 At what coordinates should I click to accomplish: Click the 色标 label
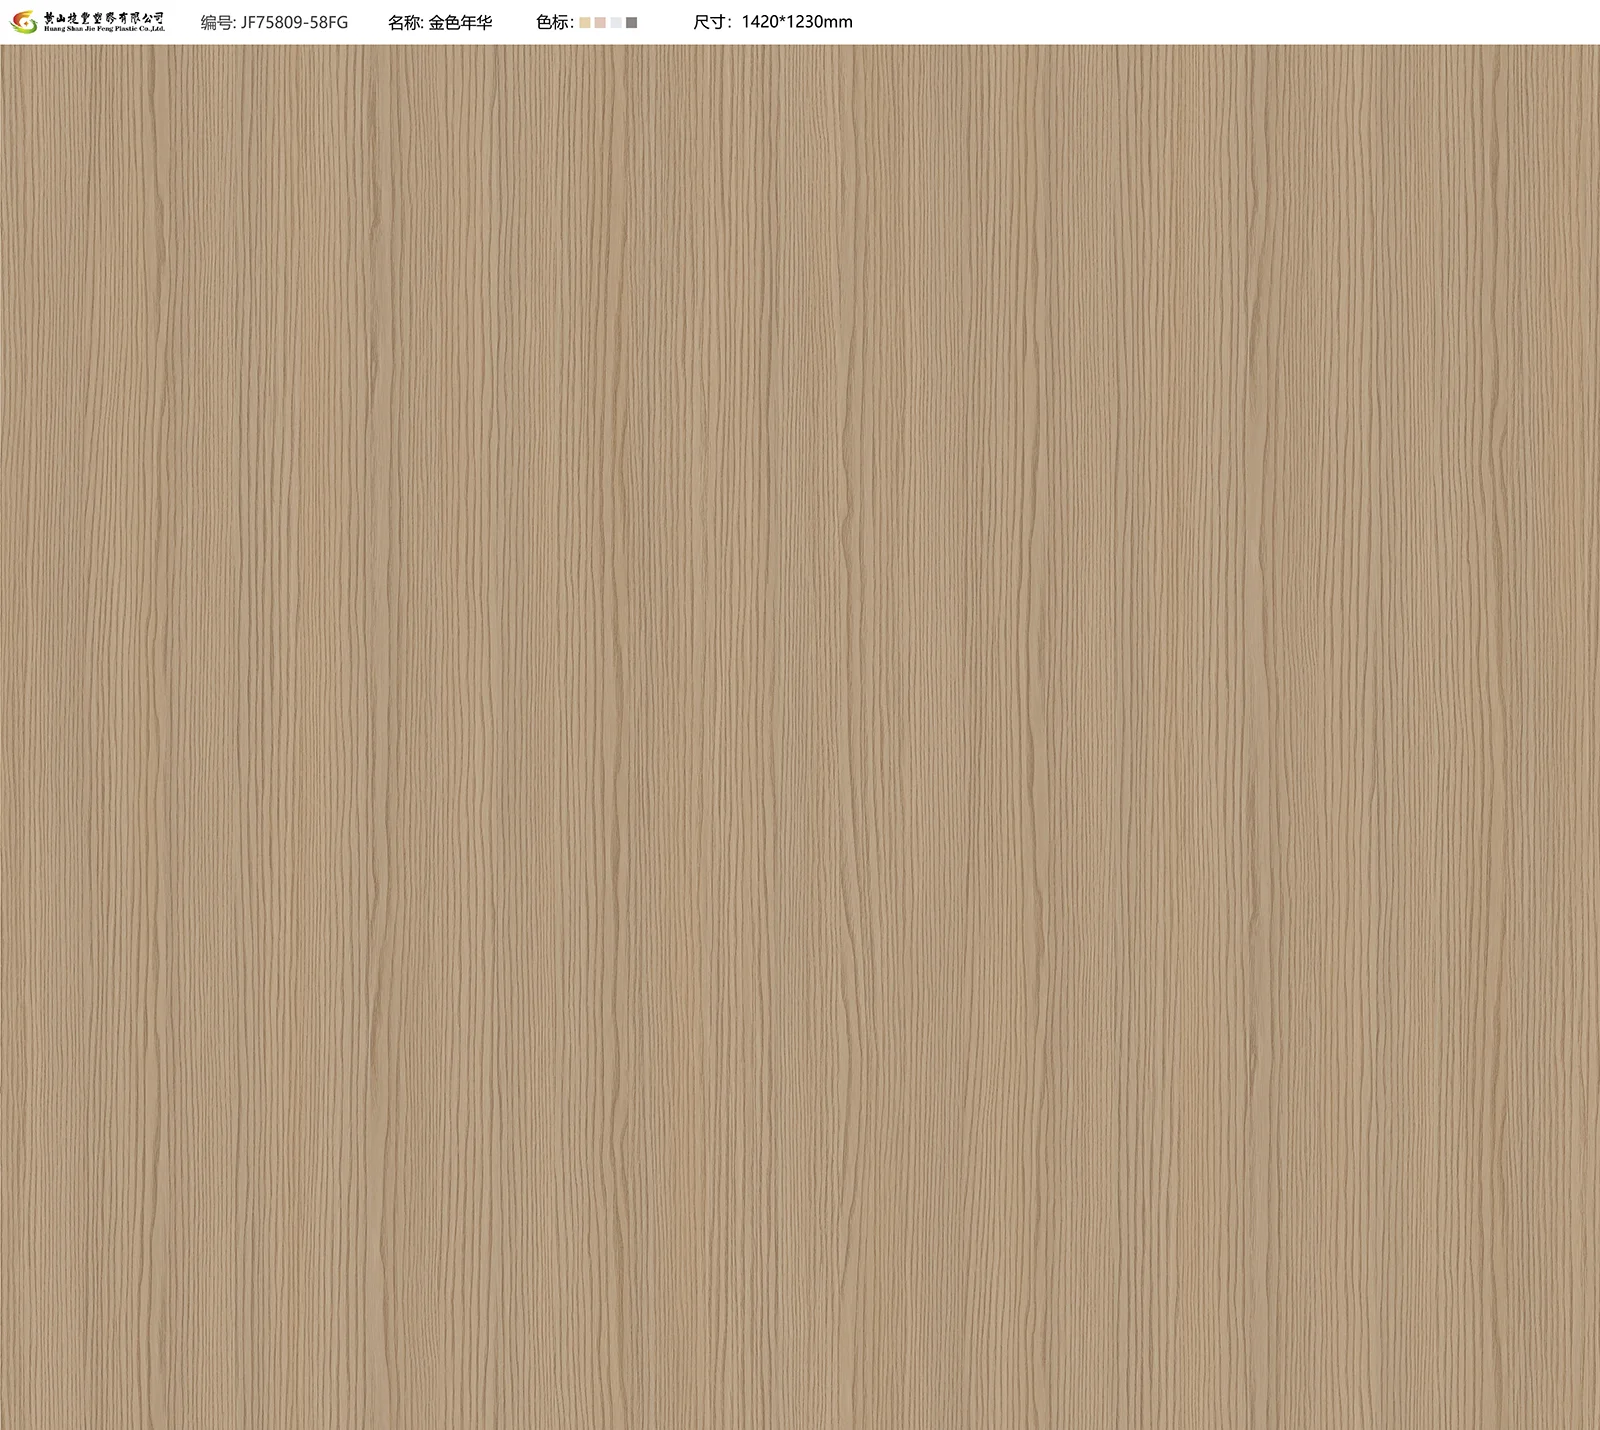tap(552, 22)
